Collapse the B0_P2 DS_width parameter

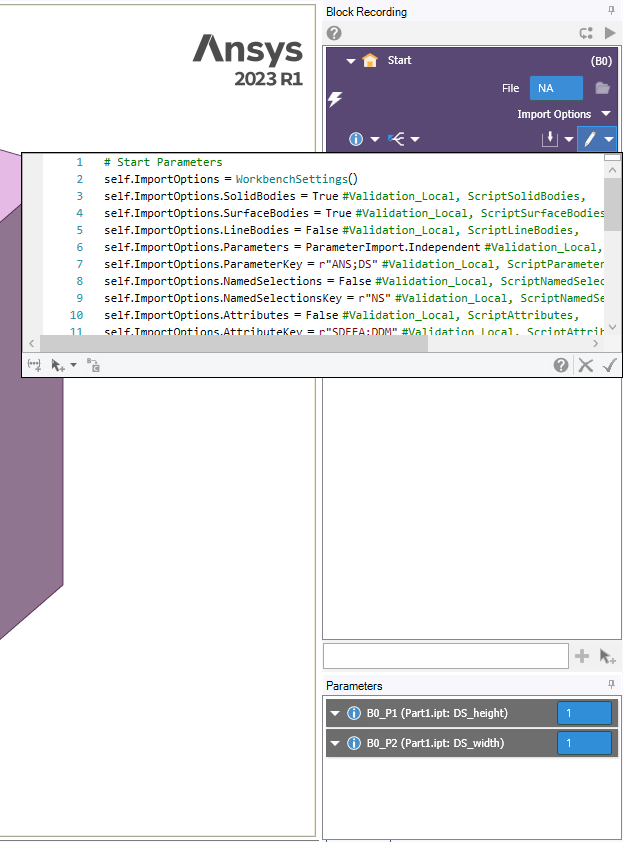(335, 743)
